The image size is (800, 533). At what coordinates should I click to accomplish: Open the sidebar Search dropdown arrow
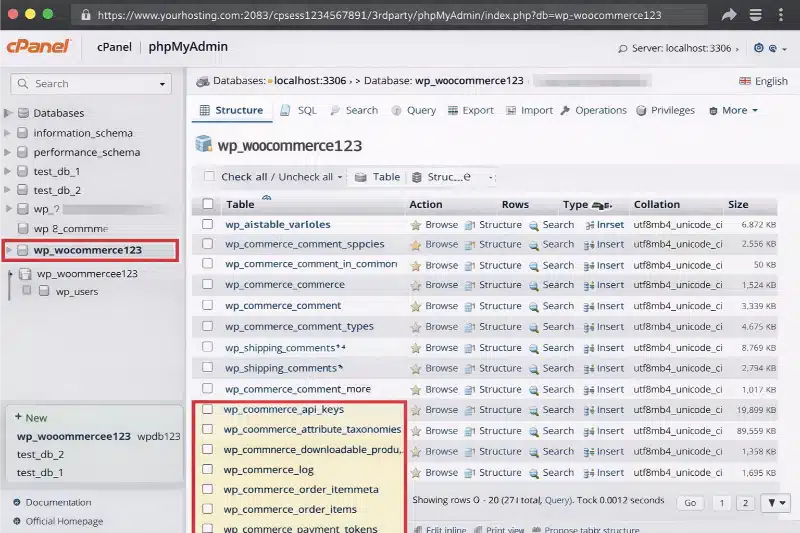[162, 84]
